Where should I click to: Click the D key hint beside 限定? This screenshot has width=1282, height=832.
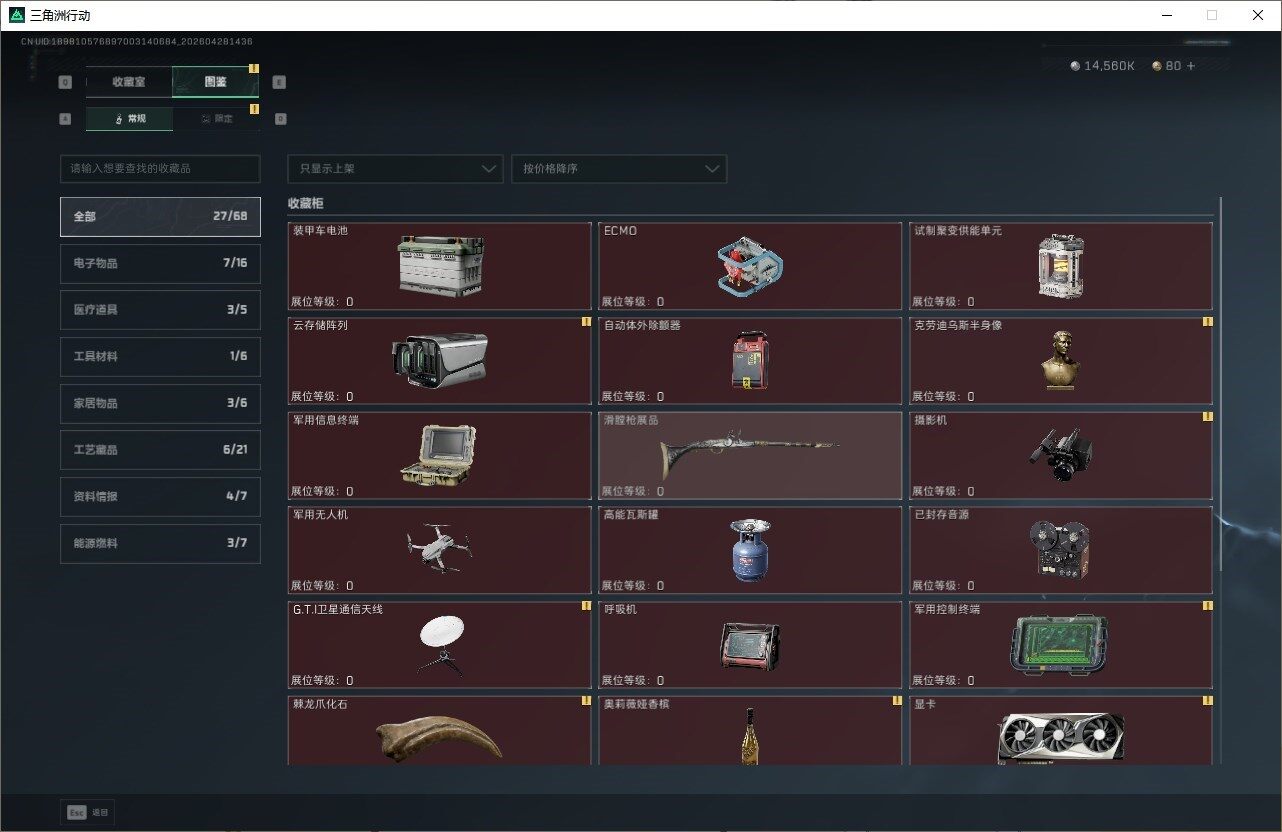280,119
